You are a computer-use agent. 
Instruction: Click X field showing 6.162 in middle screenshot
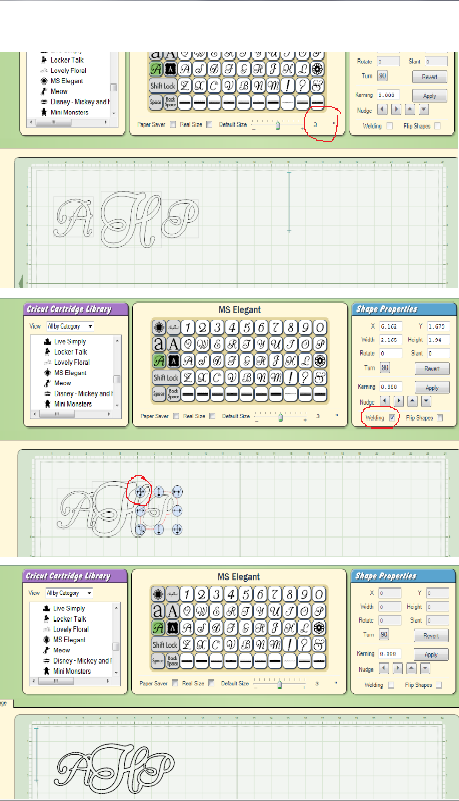[x=391, y=326]
